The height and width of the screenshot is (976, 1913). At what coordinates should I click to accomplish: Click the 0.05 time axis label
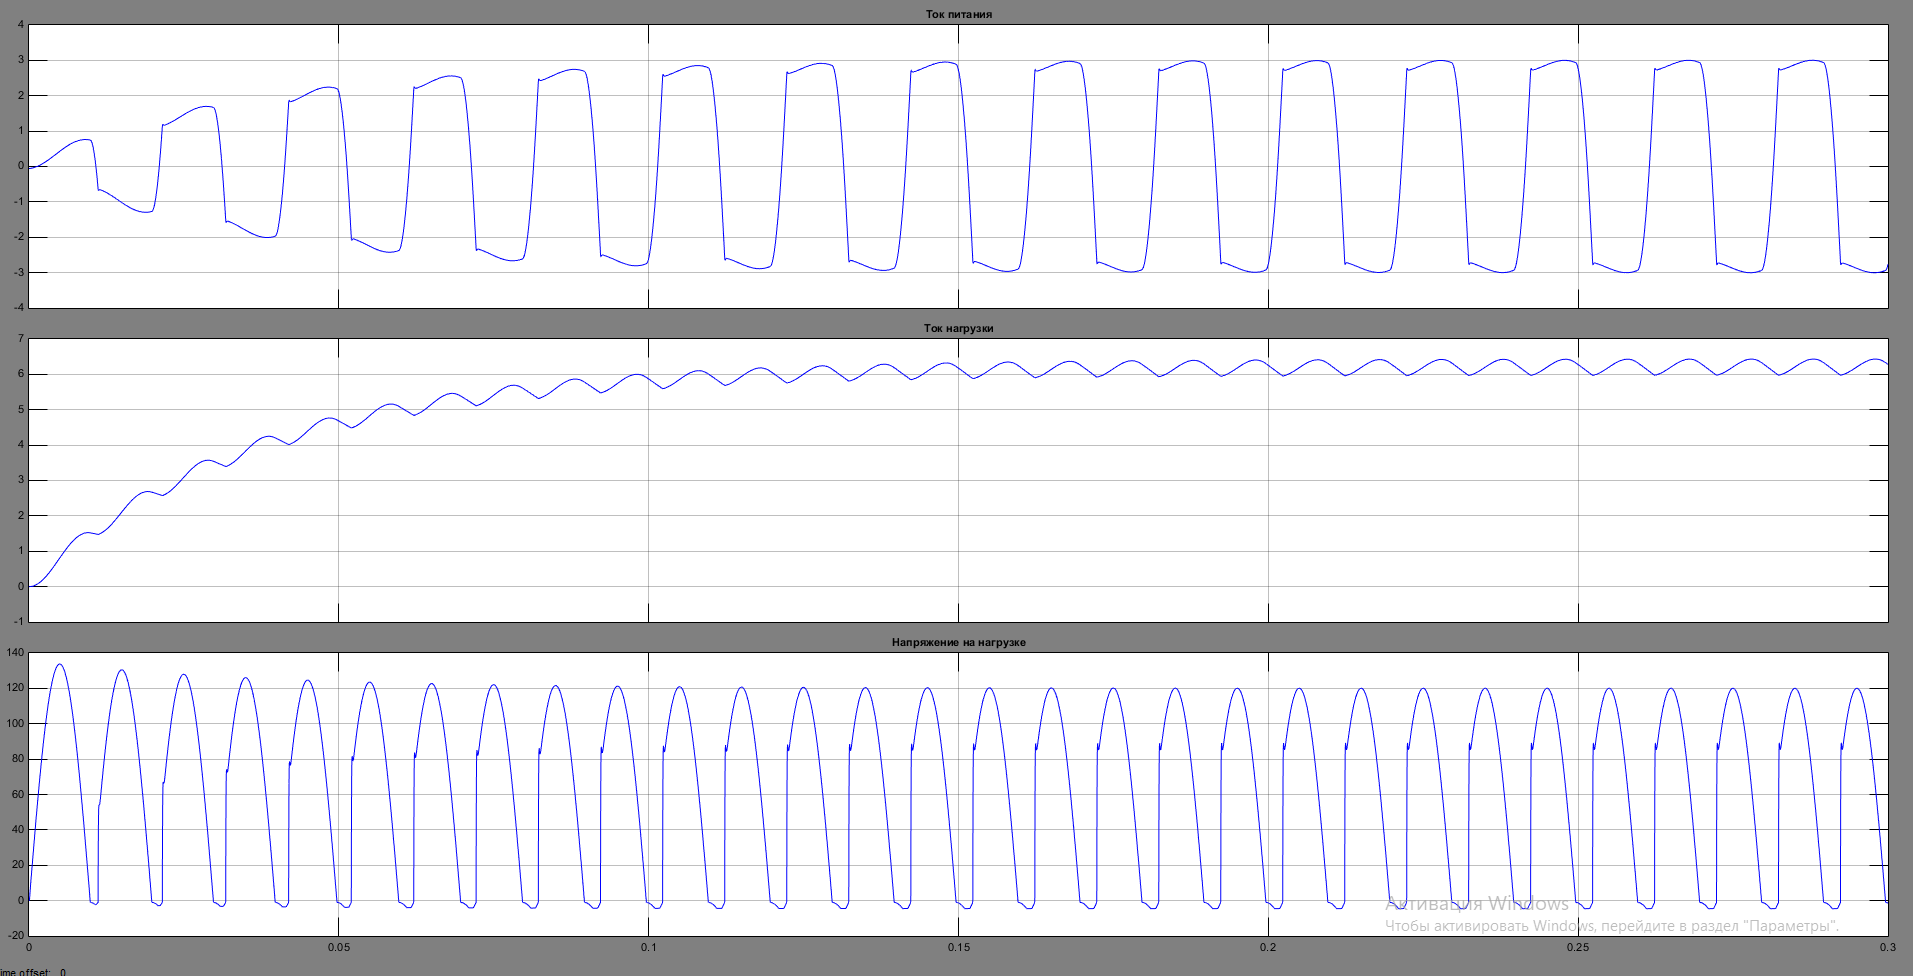pos(338,947)
